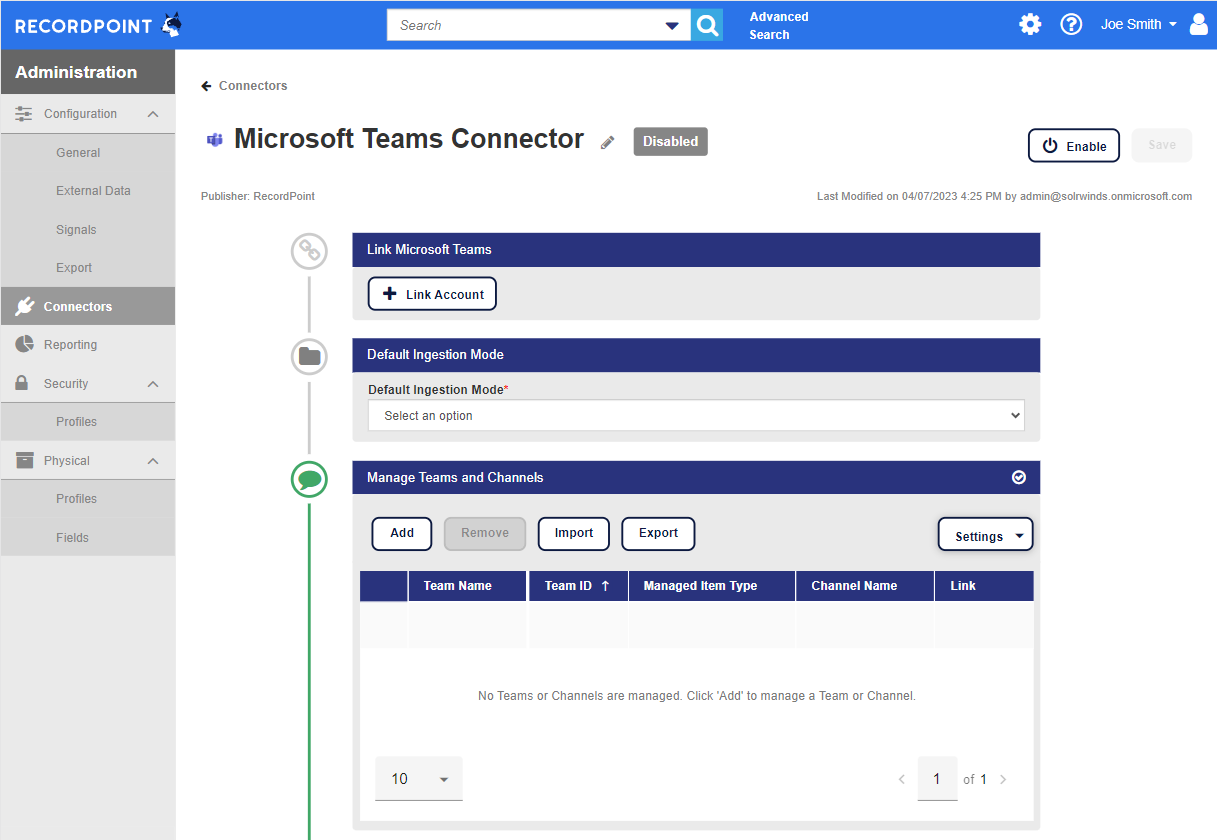
Task: Click the Default Ingestion Mode folder step icon
Action: 309,356
